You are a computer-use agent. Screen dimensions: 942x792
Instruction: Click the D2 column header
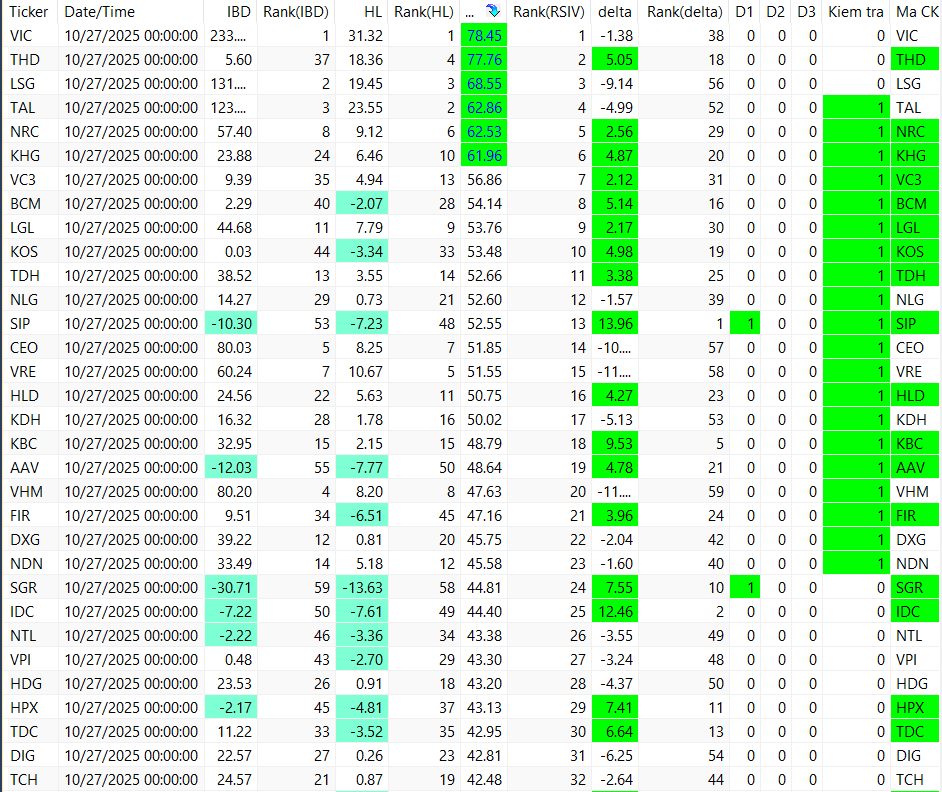[776, 11]
